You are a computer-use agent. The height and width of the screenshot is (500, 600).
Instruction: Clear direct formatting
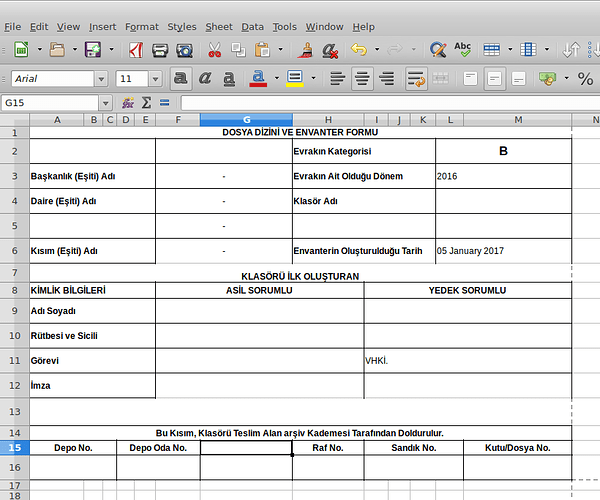coord(330,50)
